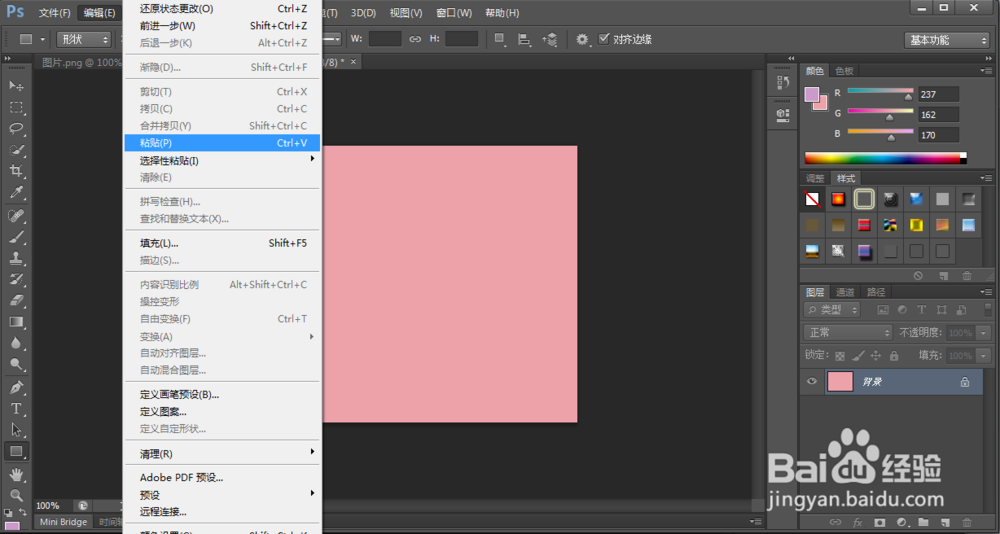Select the Spot Healing Brush tool
Screen dimensions: 1000x534
pyautogui.click(x=16, y=216)
